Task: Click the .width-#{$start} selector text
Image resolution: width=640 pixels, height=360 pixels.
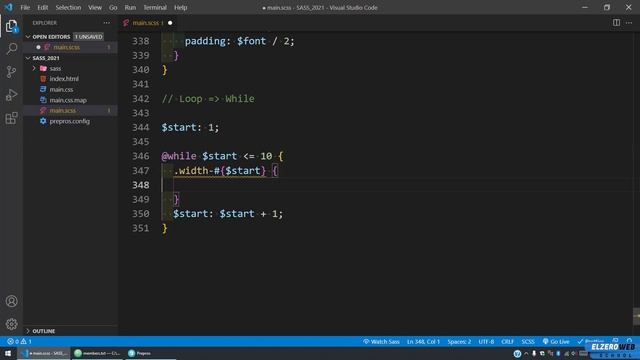Action: 220,171
